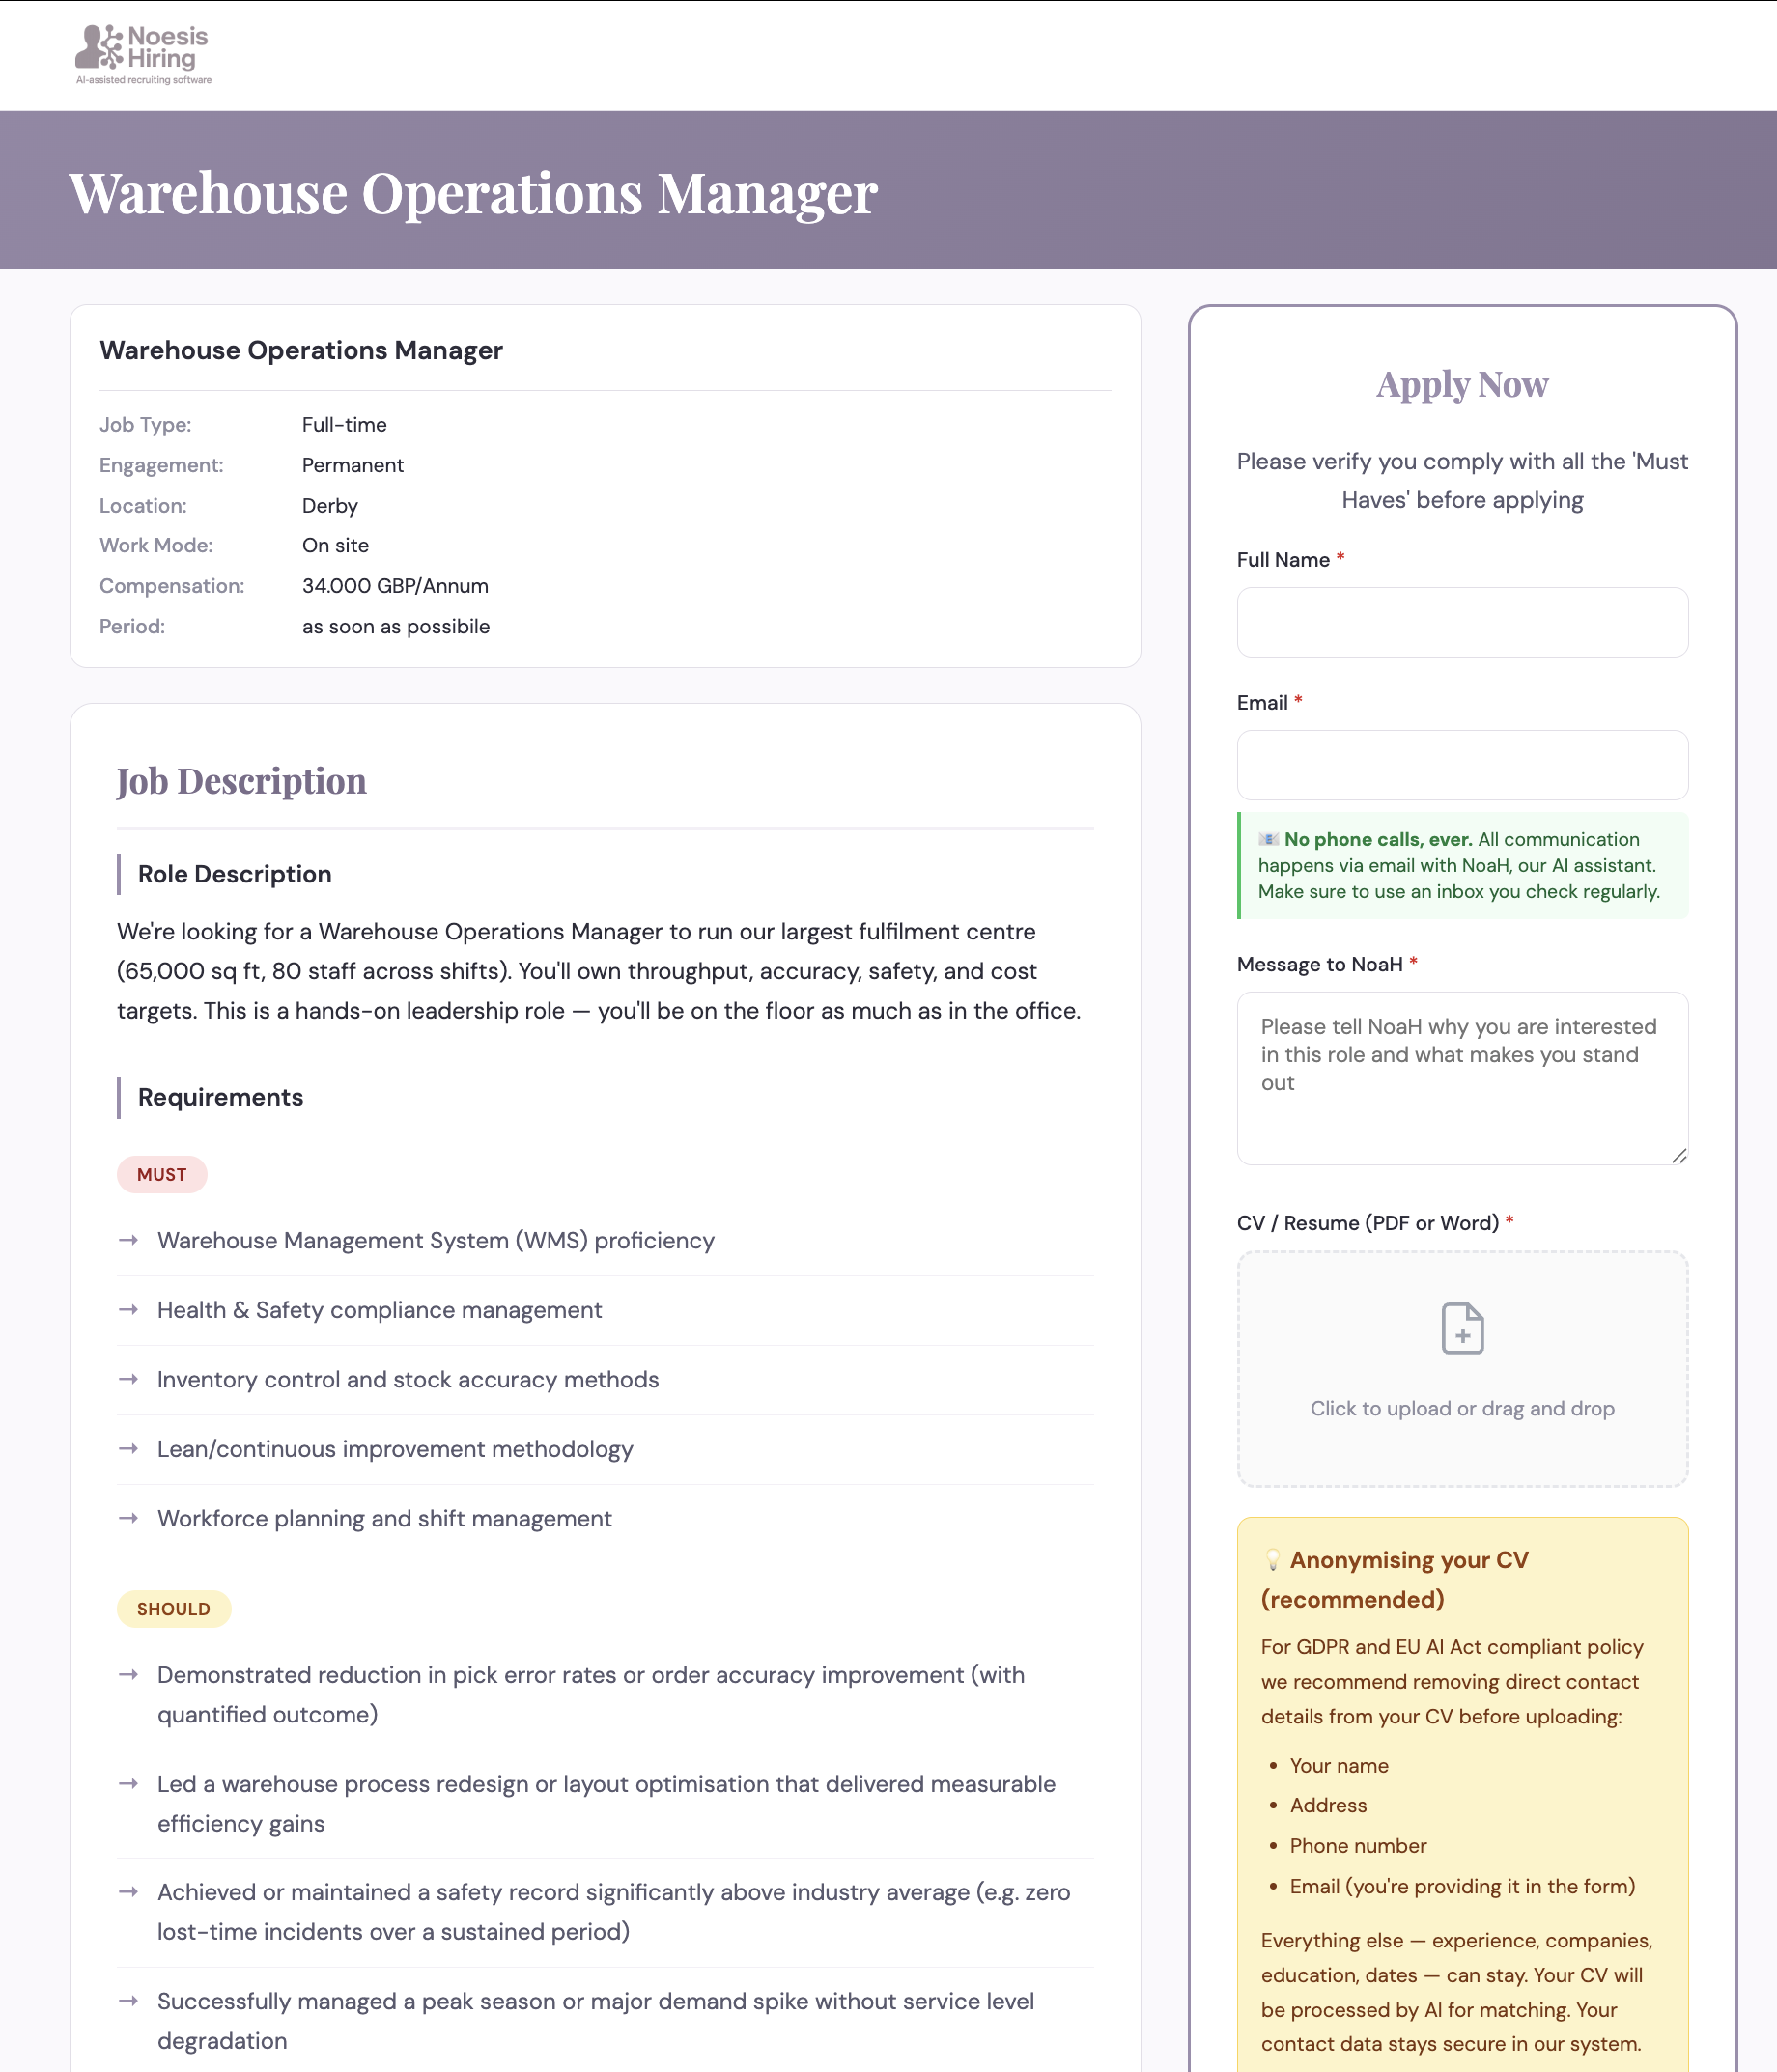Click the Apply Now heading

1462,384
